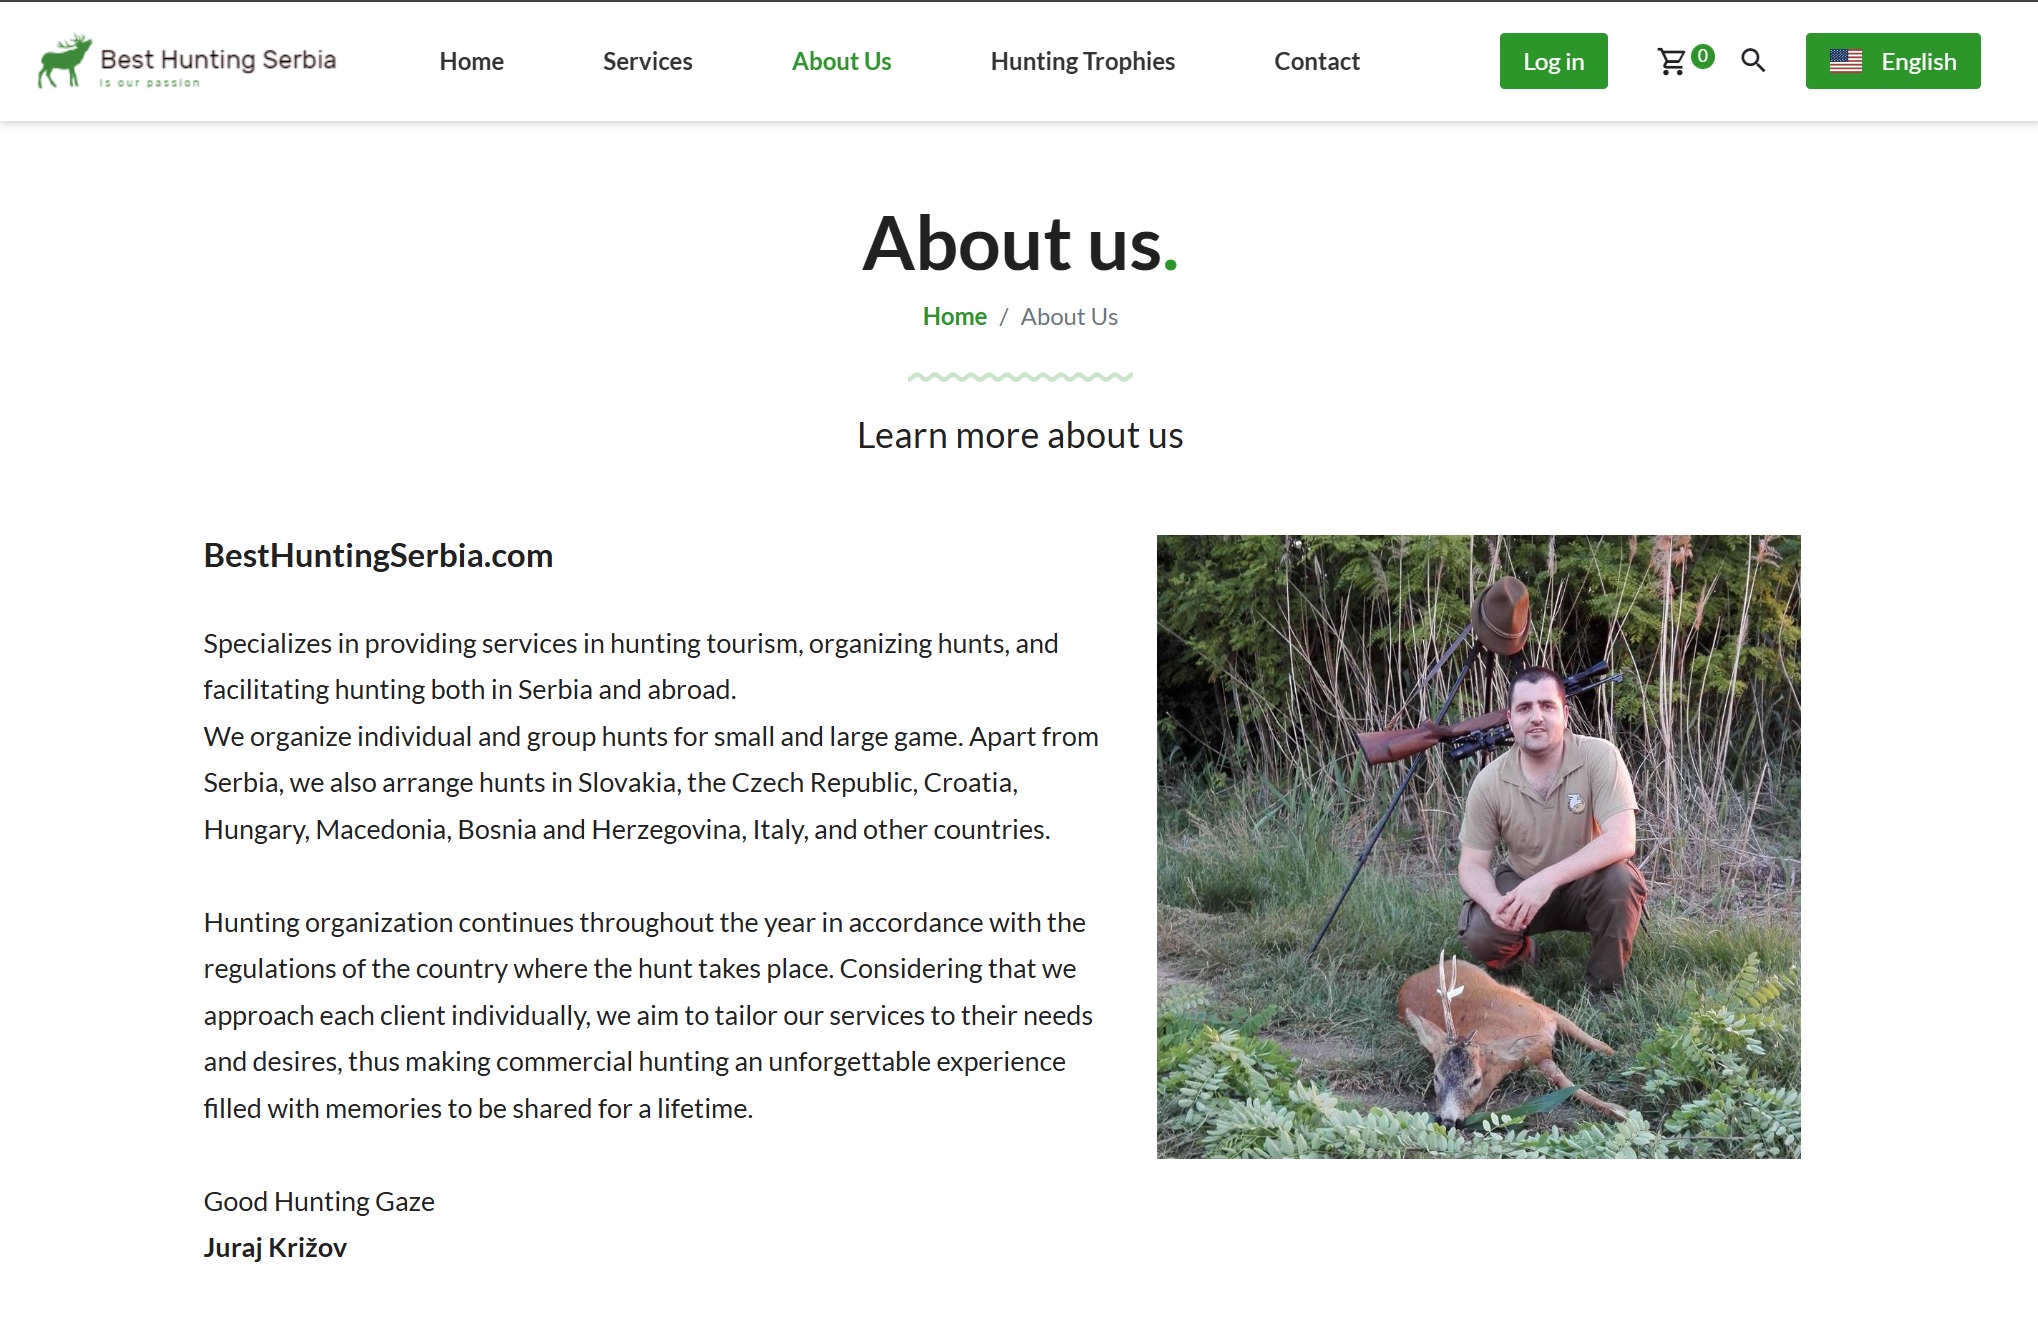Click the About Us breadcrumb text
Screen dimensions: 2038x1336
point(1069,316)
